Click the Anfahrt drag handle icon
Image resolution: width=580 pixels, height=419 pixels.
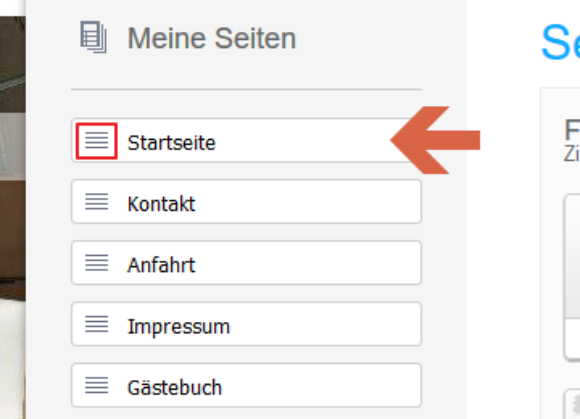click(x=97, y=263)
